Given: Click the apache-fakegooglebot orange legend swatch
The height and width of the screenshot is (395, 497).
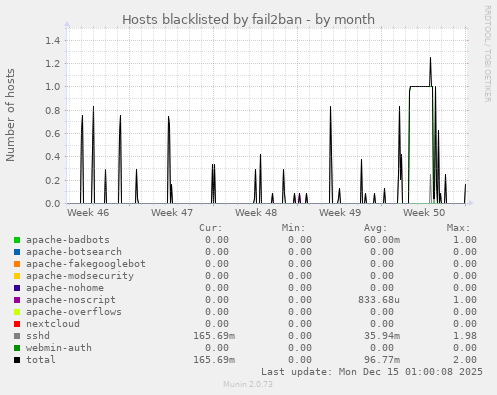Looking at the screenshot, I should (x=17, y=264).
